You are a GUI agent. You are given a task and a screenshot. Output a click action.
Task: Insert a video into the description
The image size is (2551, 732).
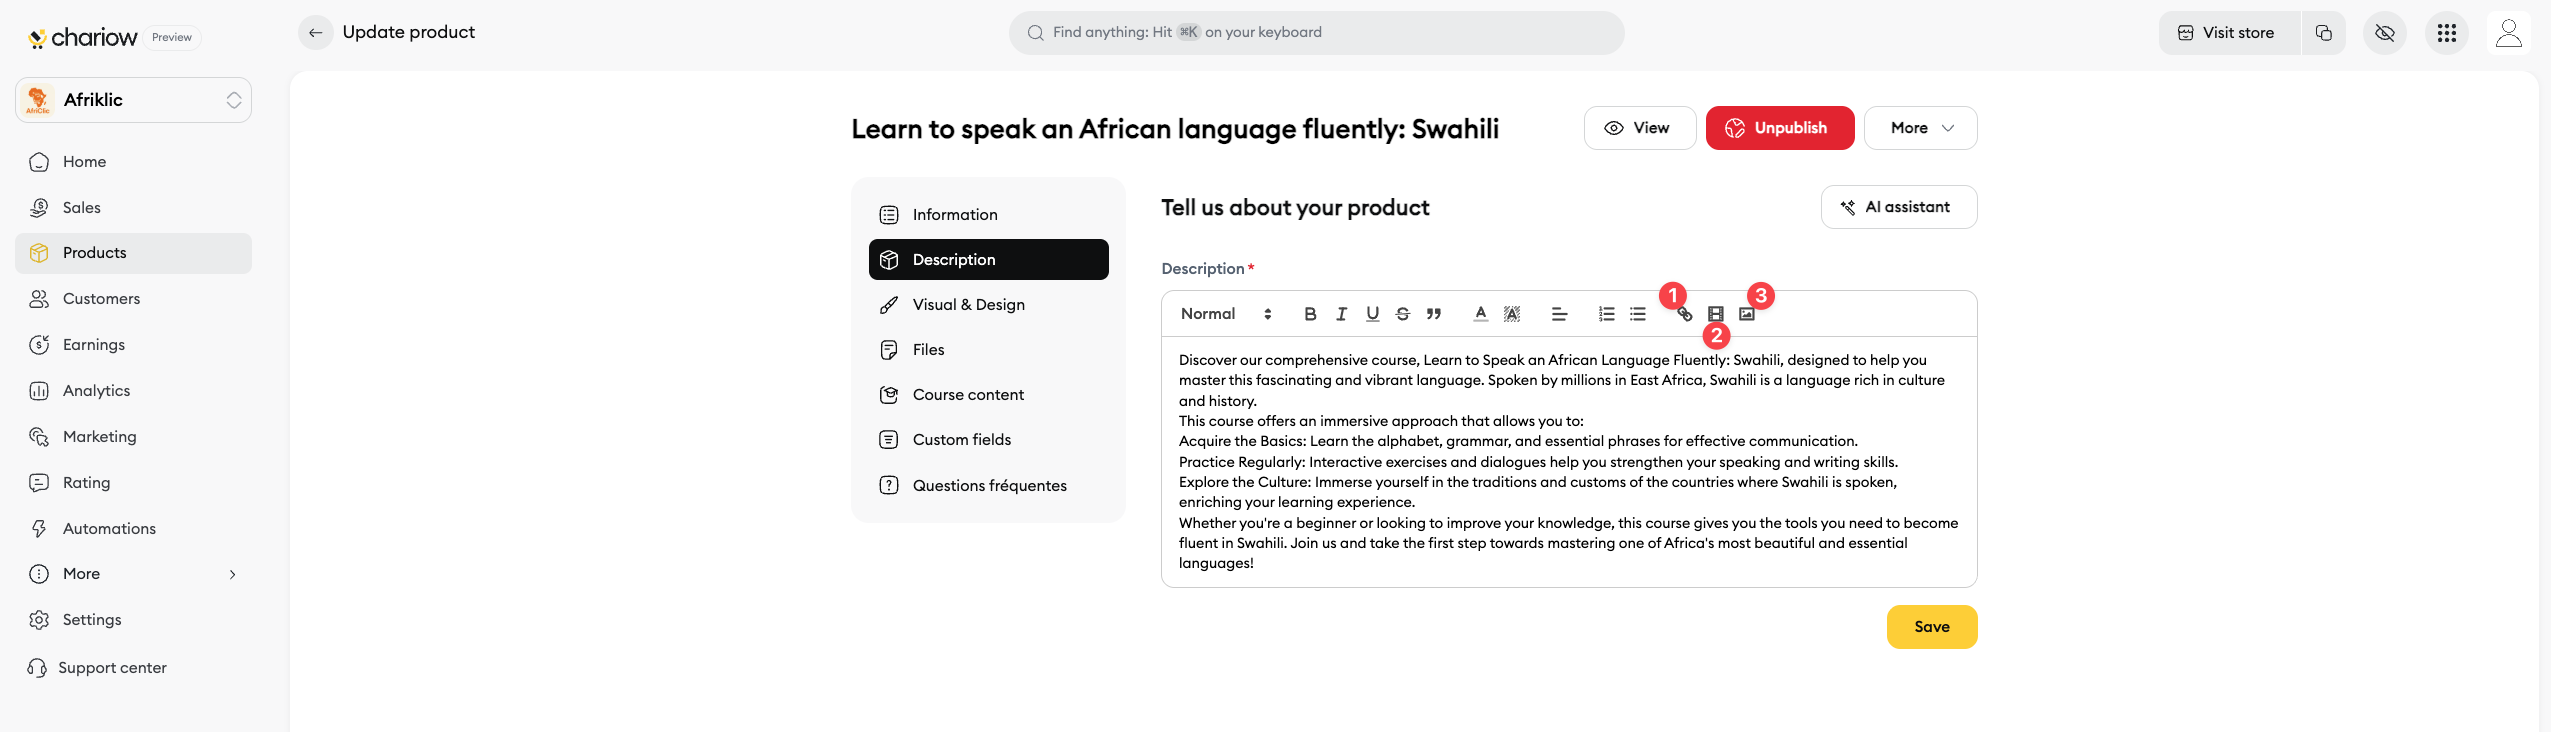tap(1716, 314)
